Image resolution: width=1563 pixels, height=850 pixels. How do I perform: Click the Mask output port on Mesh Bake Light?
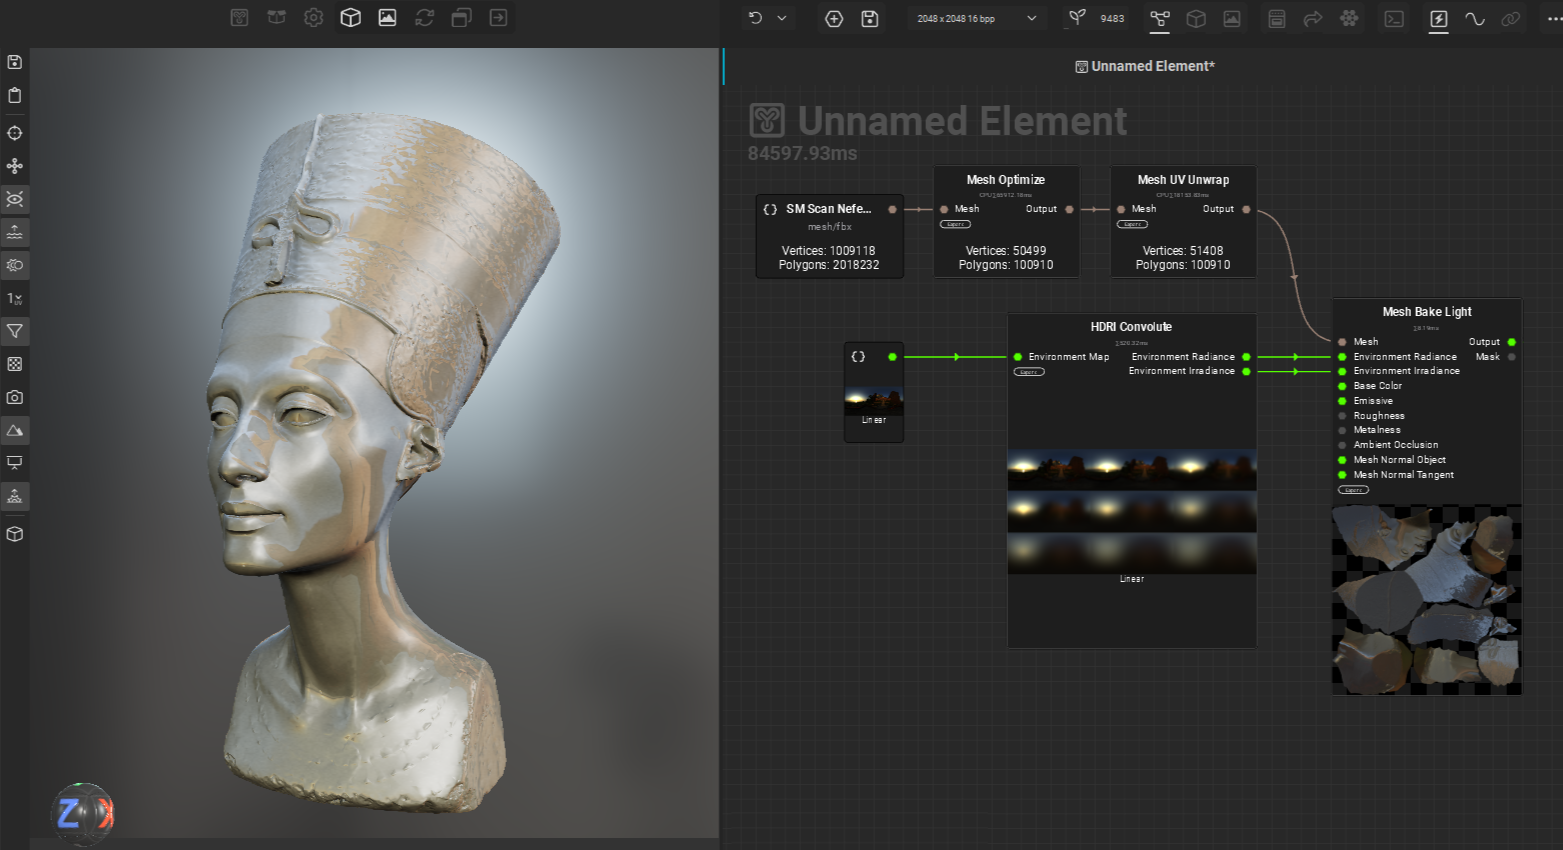(1511, 357)
